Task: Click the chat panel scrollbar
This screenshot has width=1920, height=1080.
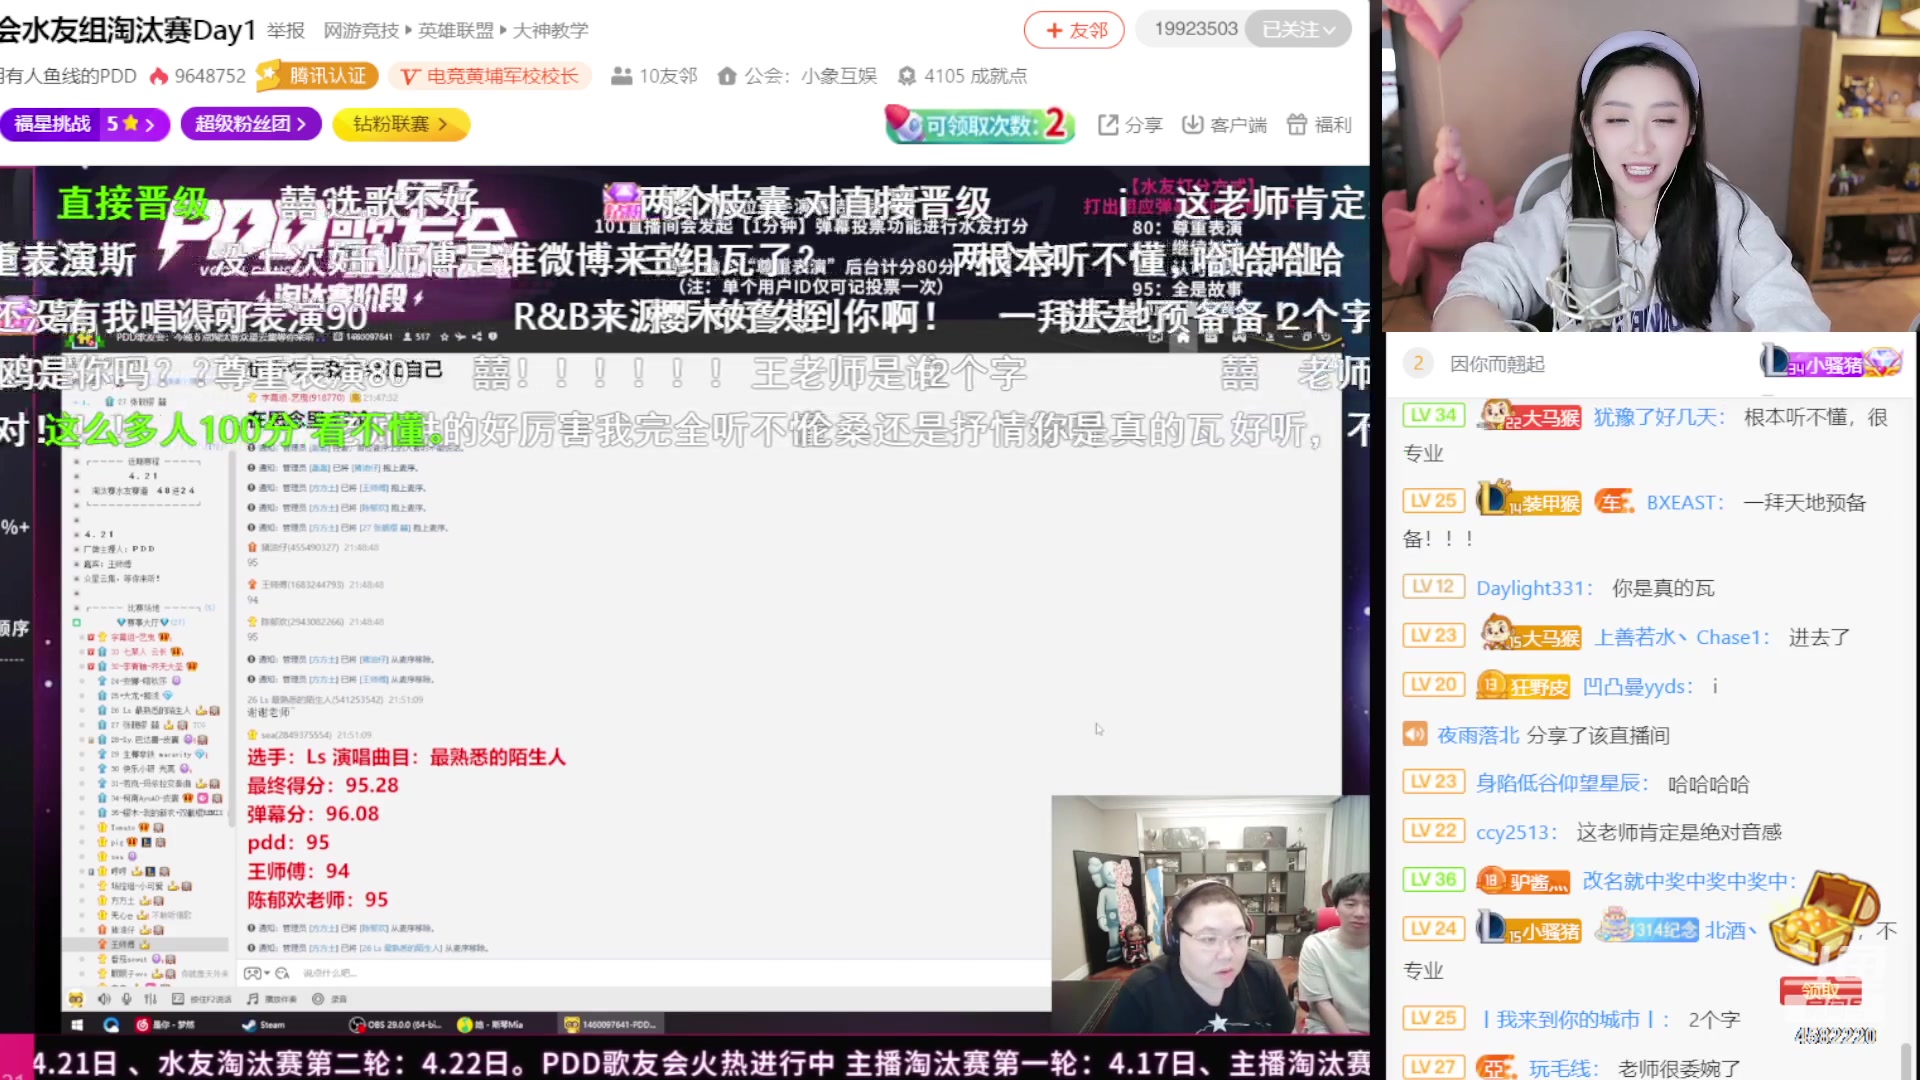Action: click(1905, 1060)
